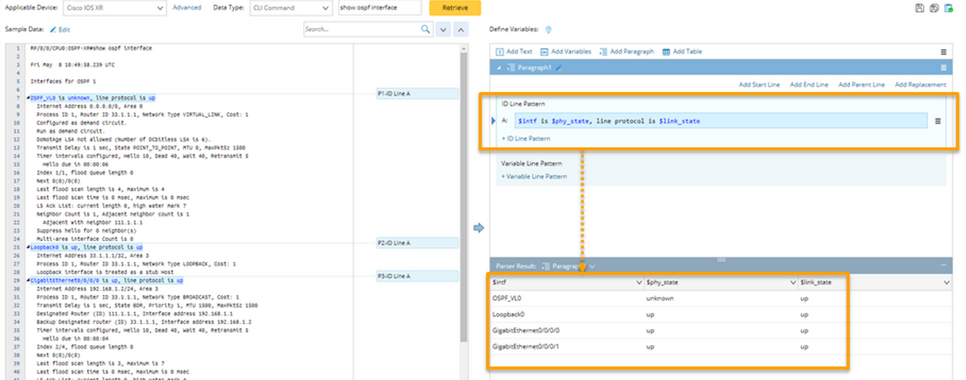
Task: Open the $intf column dropdown
Action: click(x=638, y=282)
